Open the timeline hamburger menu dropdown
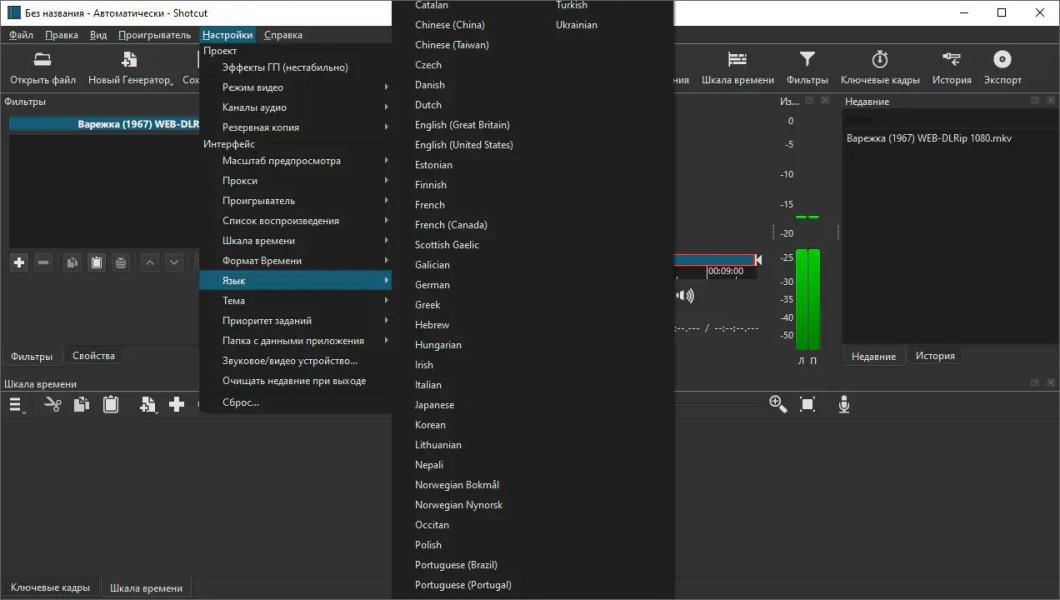The image size is (1060, 600). 17,405
